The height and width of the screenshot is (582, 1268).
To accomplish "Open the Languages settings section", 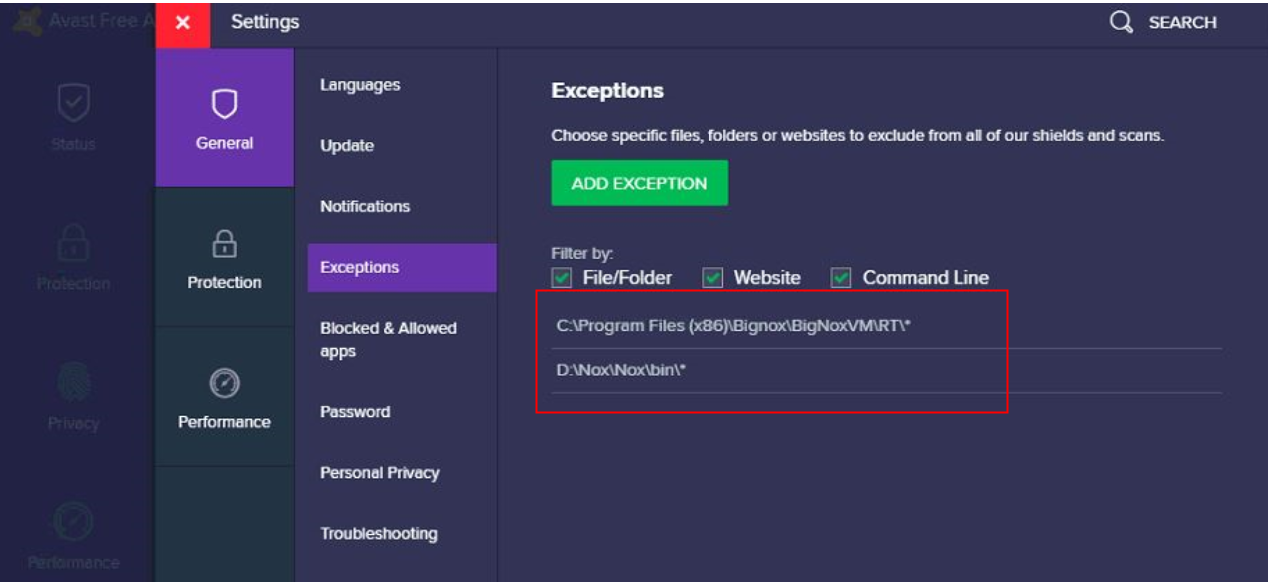I will [x=360, y=85].
